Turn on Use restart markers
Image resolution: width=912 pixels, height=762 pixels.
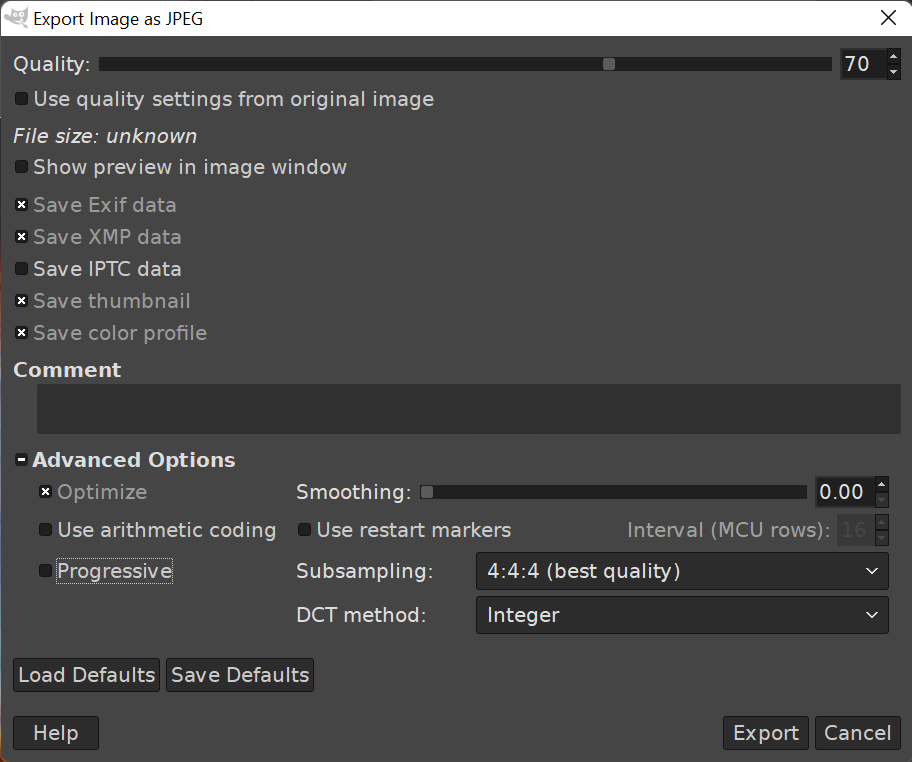[305, 530]
